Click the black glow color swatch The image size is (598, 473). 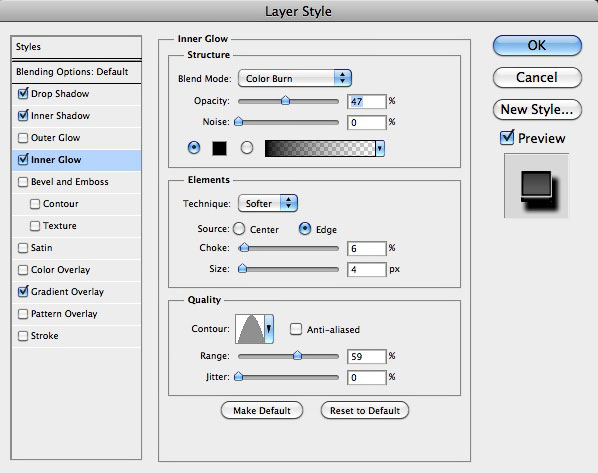(219, 148)
